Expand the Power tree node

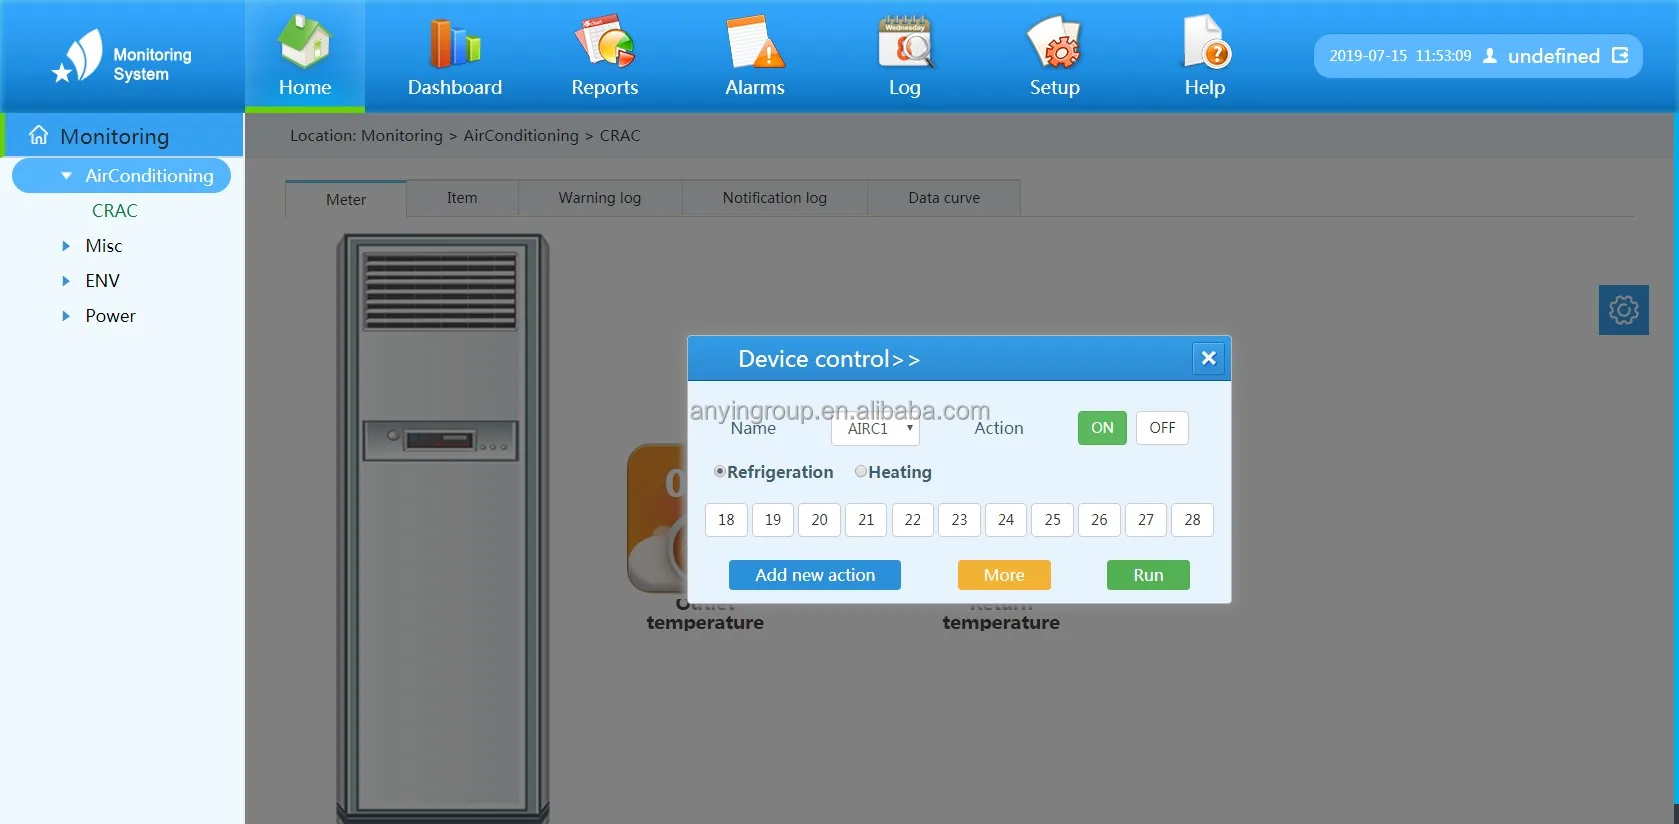point(66,316)
